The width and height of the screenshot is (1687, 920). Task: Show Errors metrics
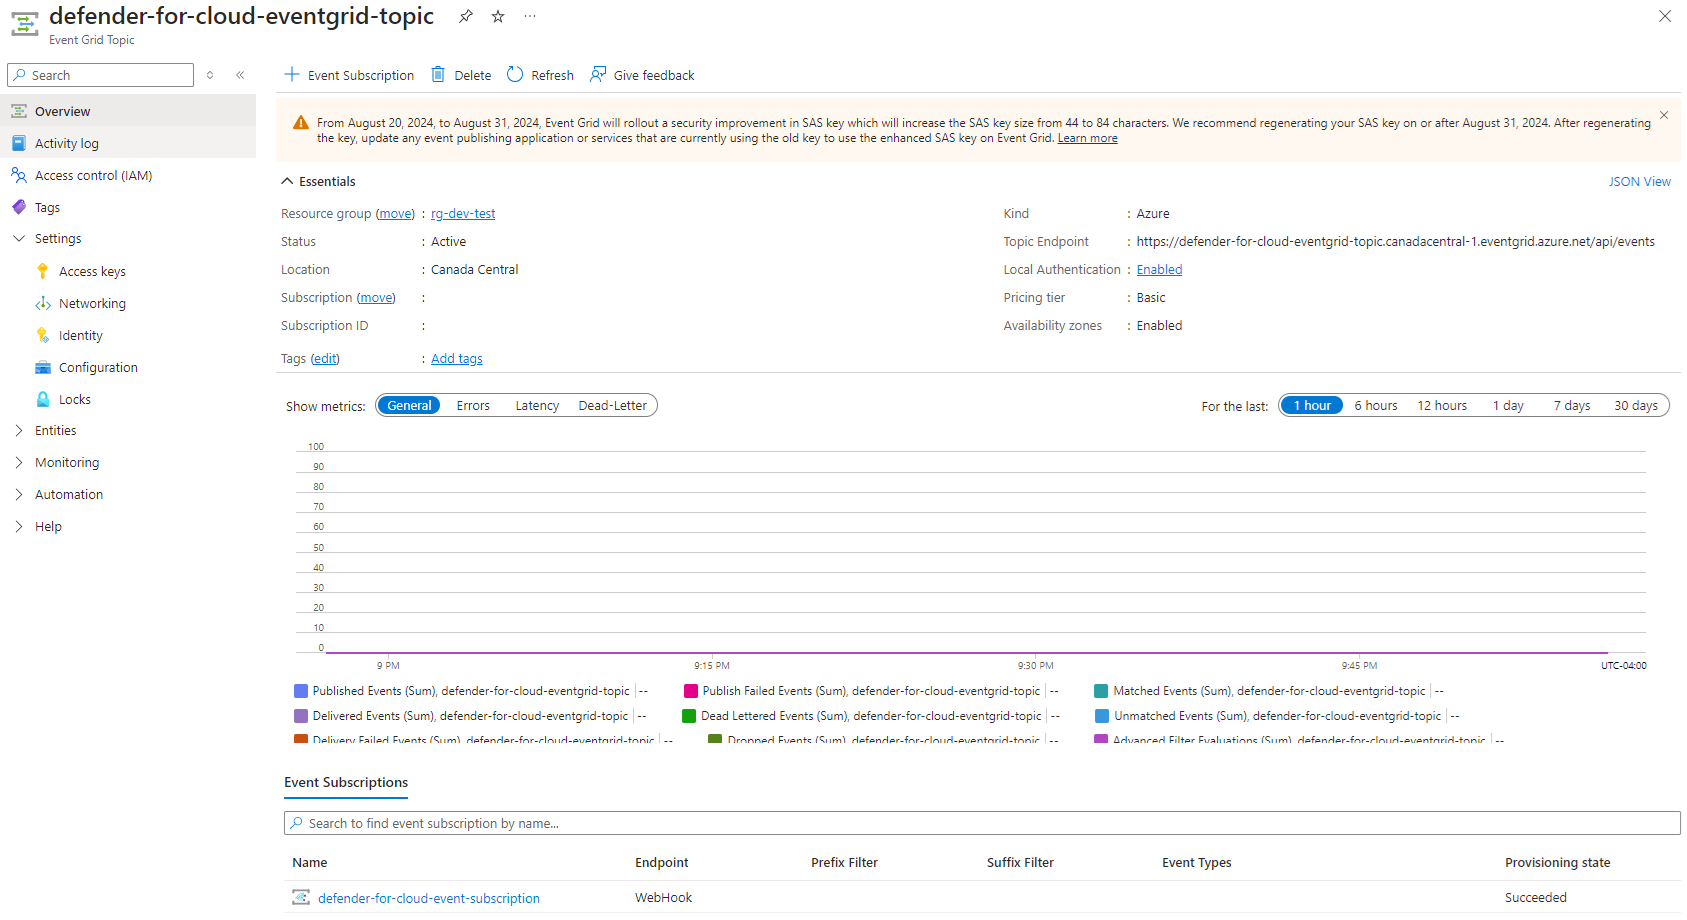(473, 405)
